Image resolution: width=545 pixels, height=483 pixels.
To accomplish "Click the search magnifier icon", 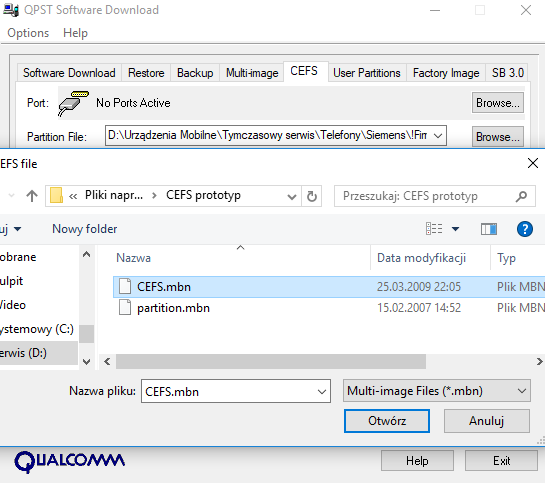I will click(x=521, y=196).
